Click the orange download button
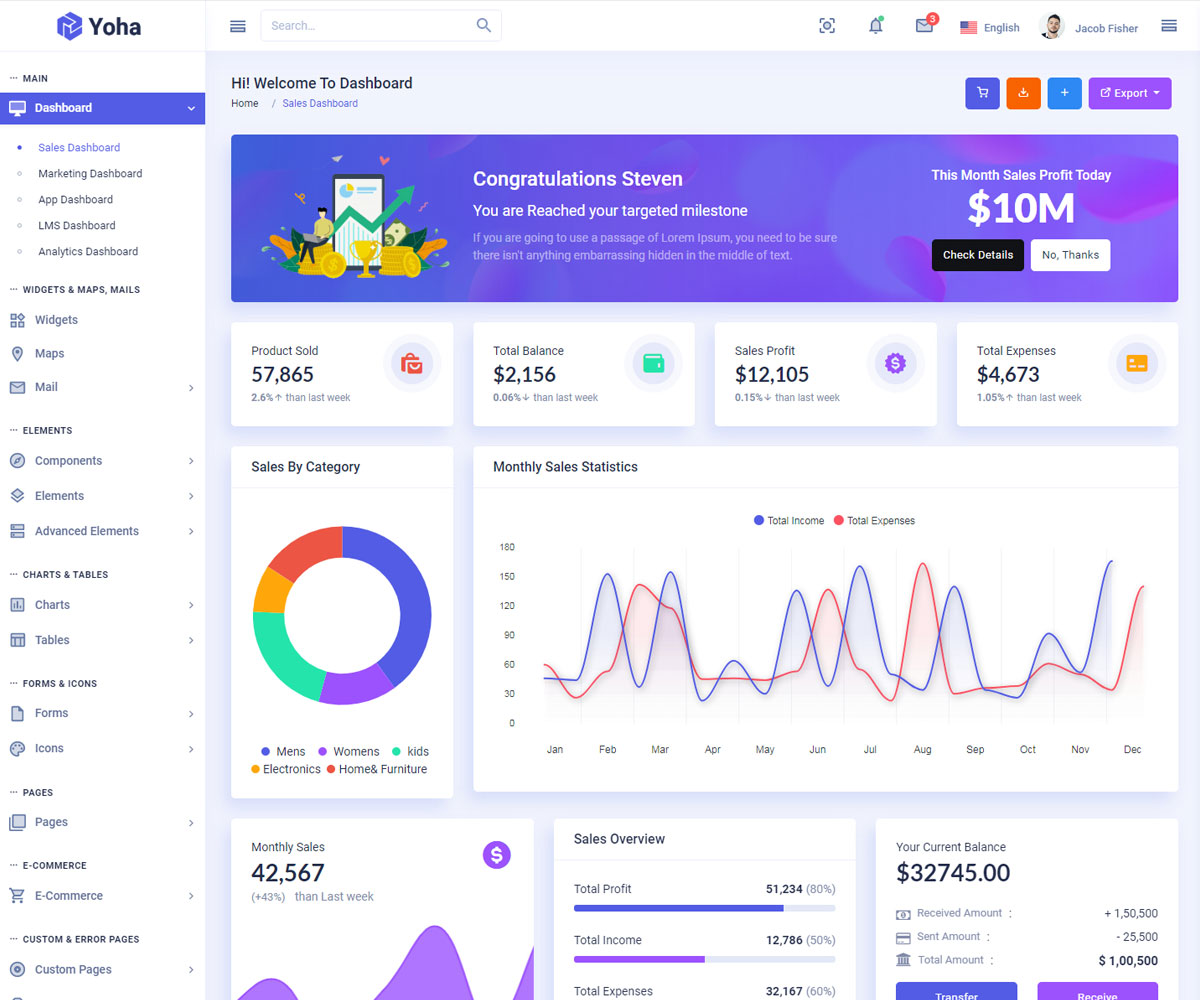Image resolution: width=1200 pixels, height=1000 pixels. pos(1023,93)
